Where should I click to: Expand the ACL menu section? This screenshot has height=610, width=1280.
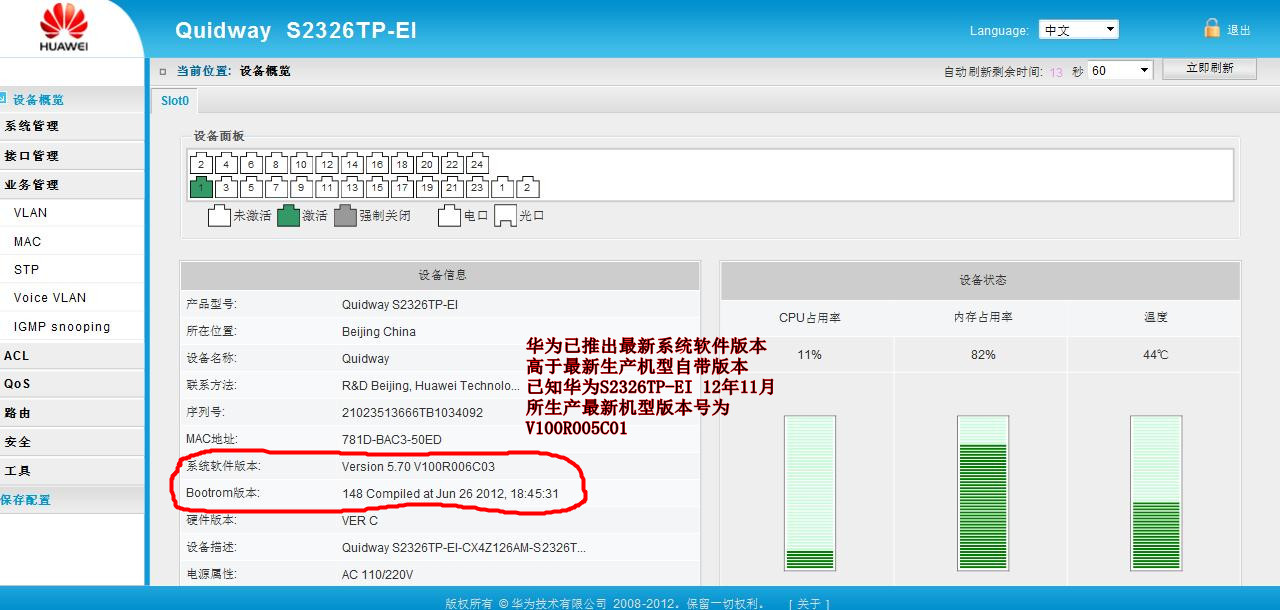(x=72, y=356)
